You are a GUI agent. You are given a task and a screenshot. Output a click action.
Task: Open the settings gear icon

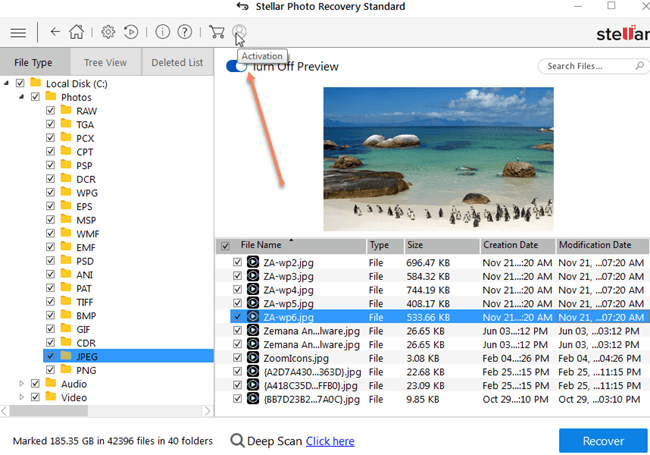[x=109, y=32]
